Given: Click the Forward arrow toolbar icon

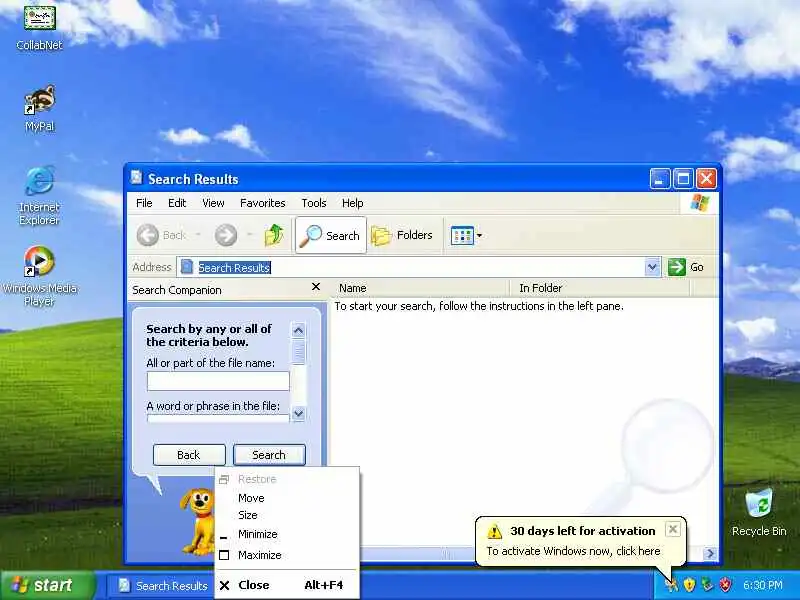Looking at the screenshot, I should point(226,235).
